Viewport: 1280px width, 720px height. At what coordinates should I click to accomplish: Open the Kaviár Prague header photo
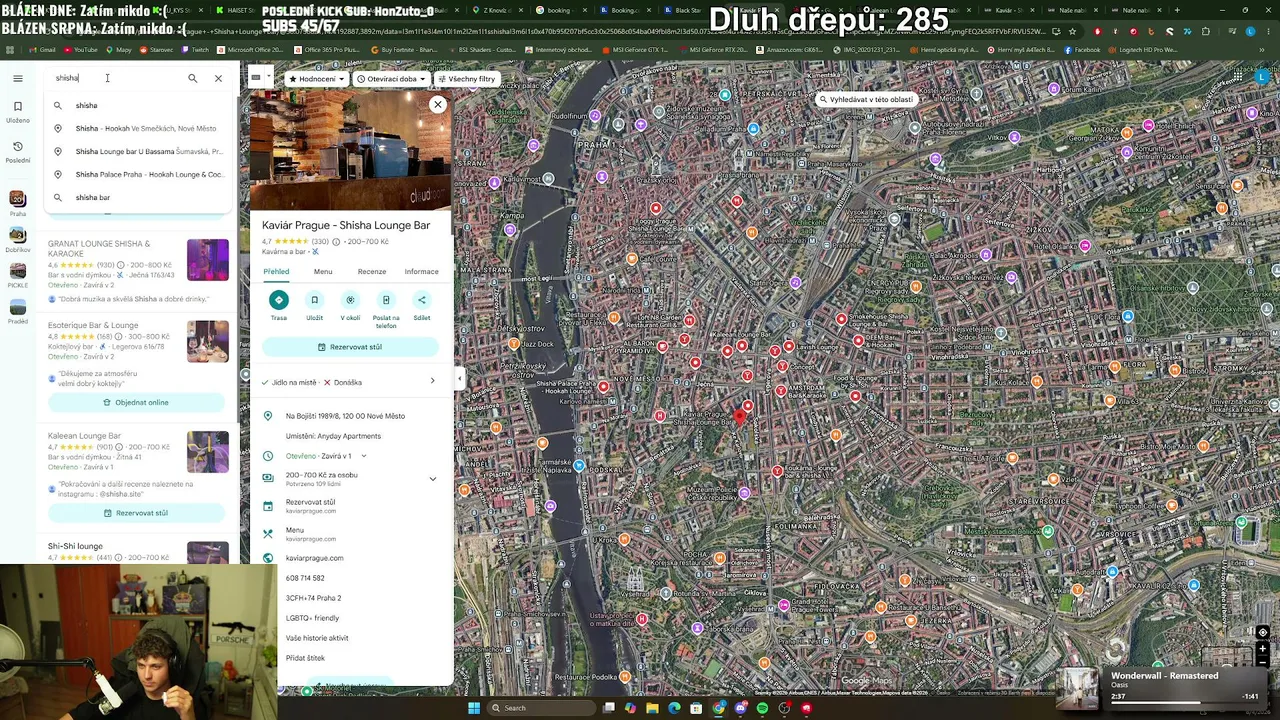click(350, 150)
